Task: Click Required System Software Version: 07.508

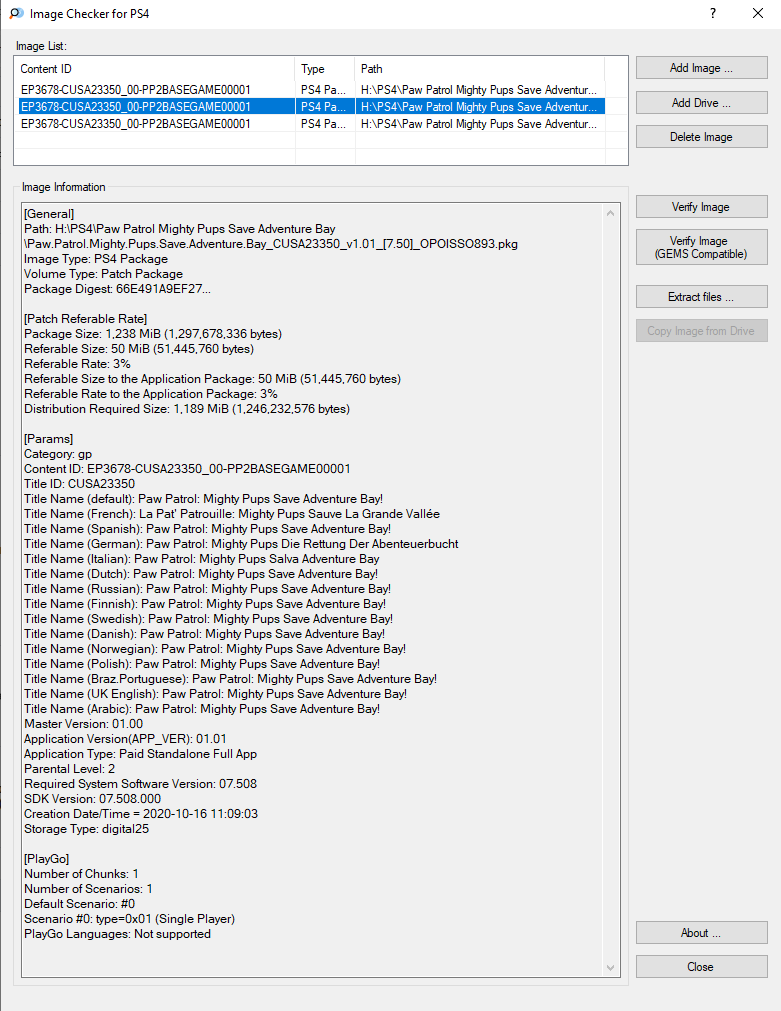Action: [141, 784]
